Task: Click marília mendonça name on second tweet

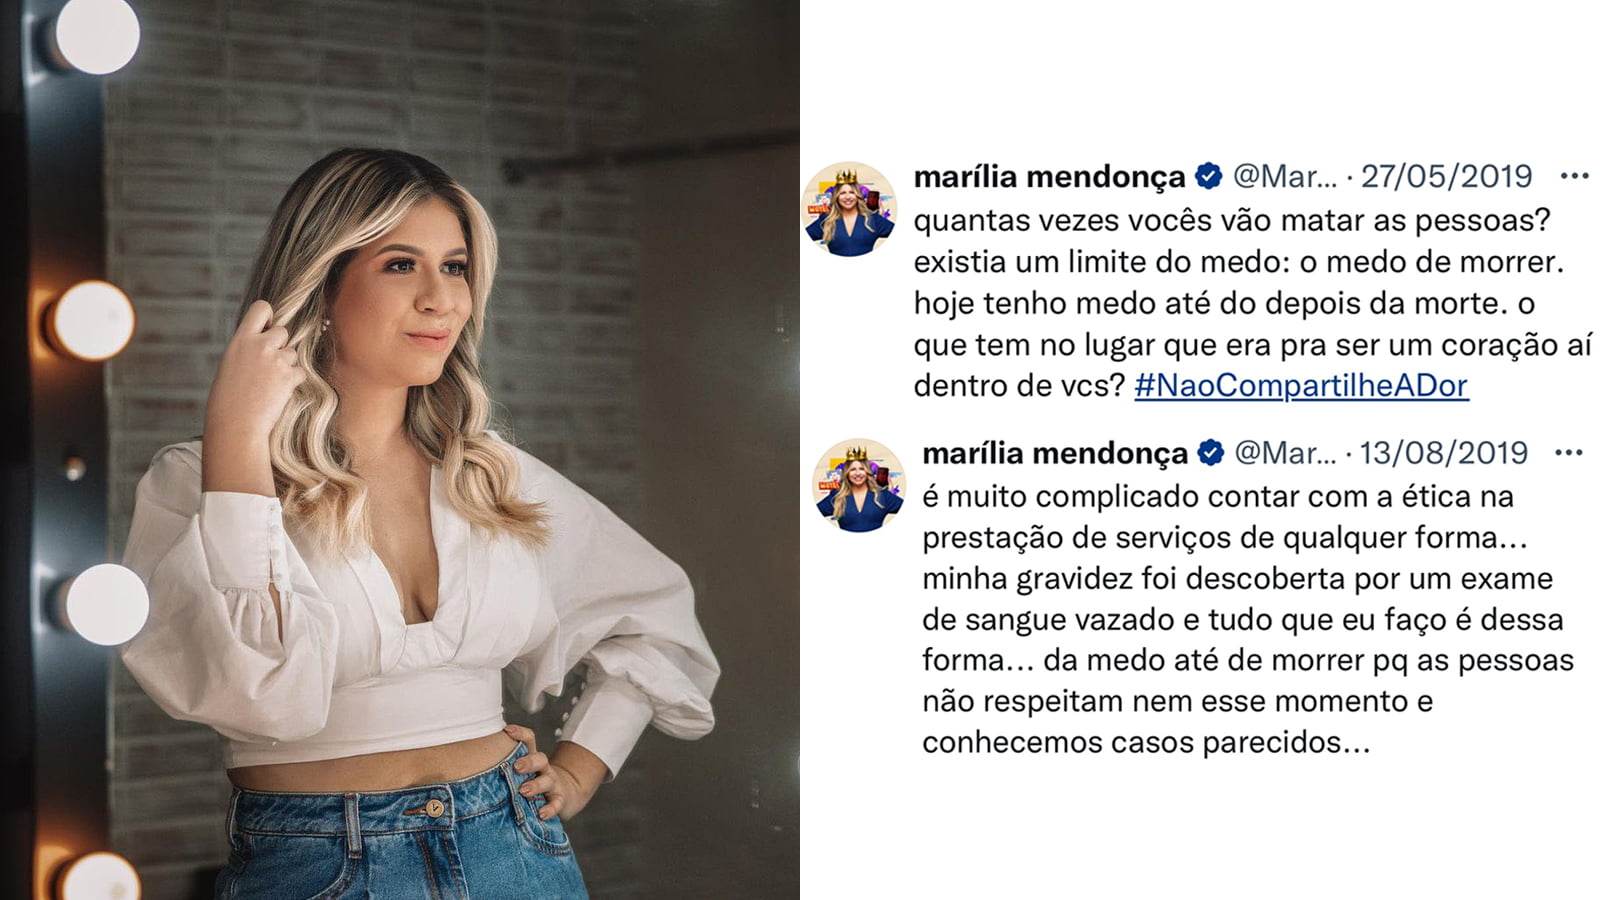Action: tap(1054, 453)
